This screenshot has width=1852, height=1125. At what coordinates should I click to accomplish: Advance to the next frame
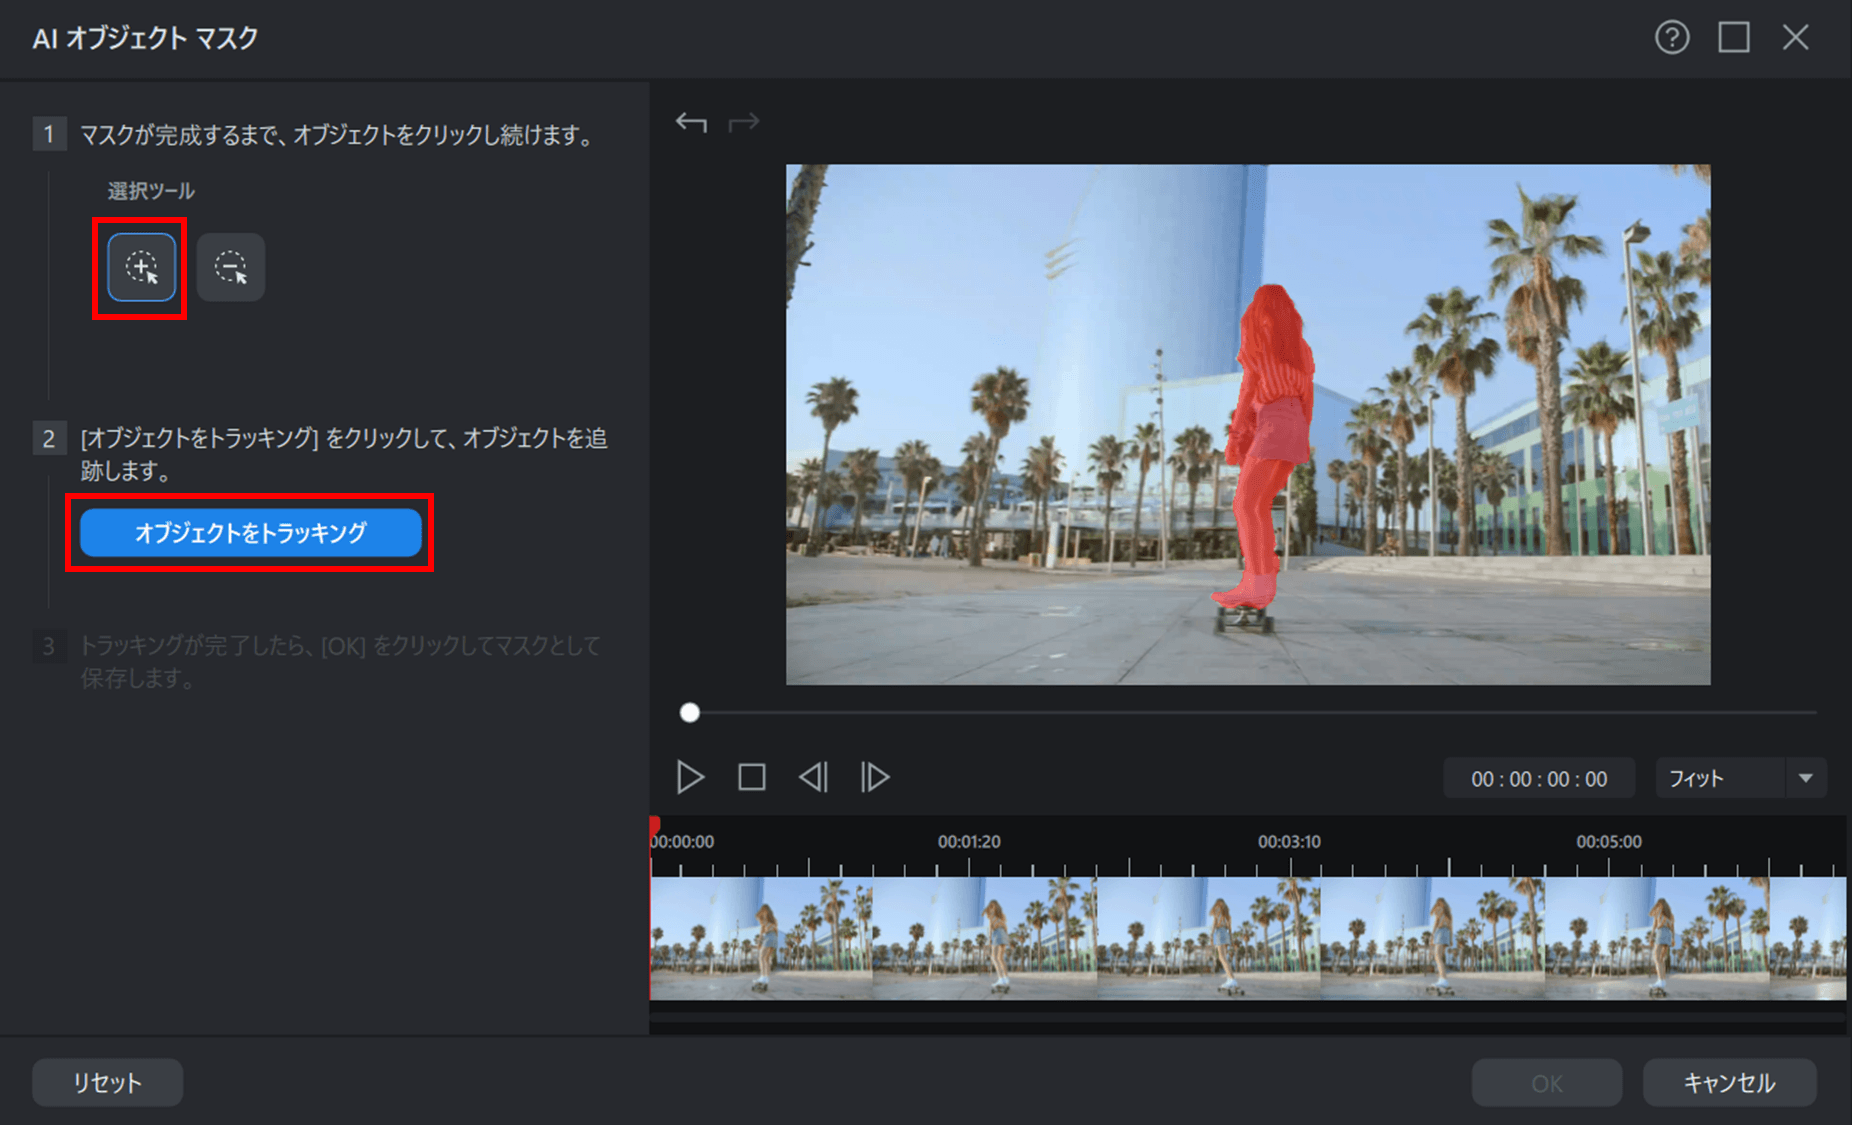[x=875, y=777]
